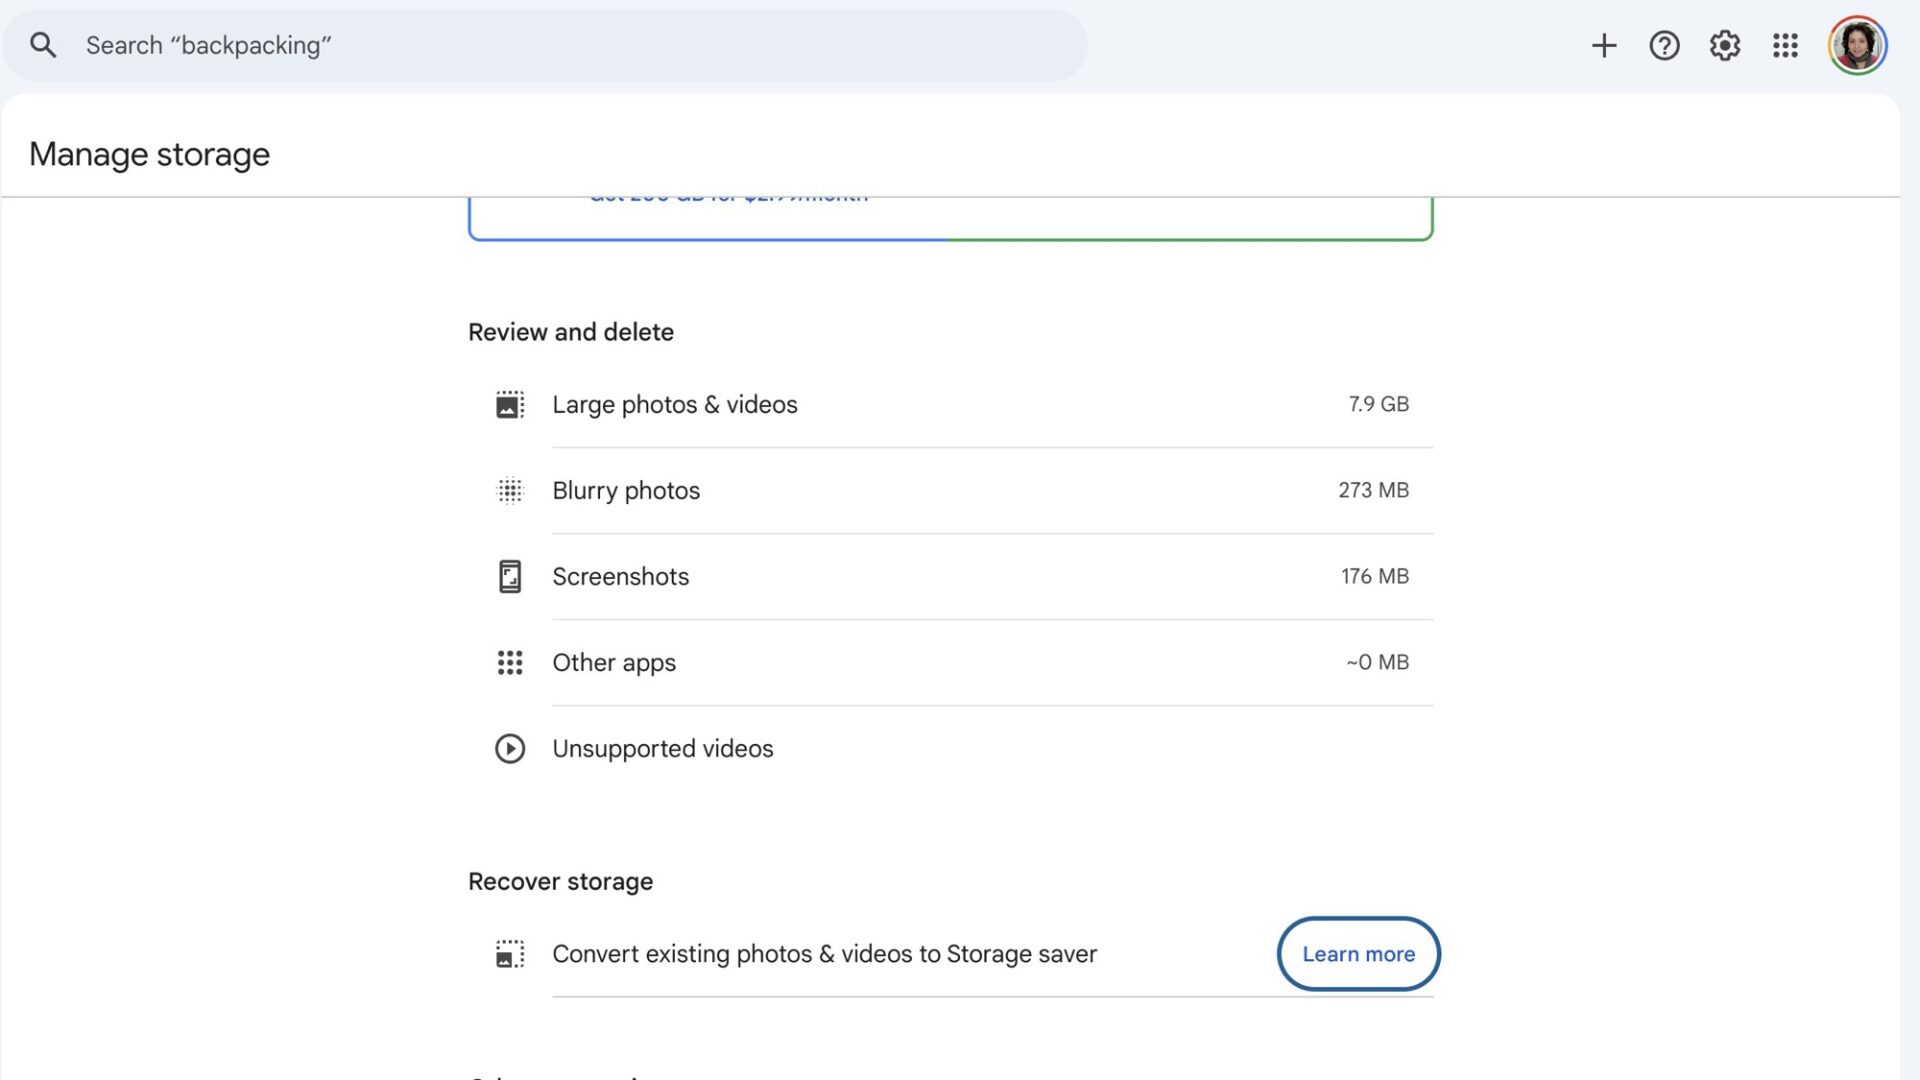Open the Google apps launcher grid

(x=1784, y=45)
